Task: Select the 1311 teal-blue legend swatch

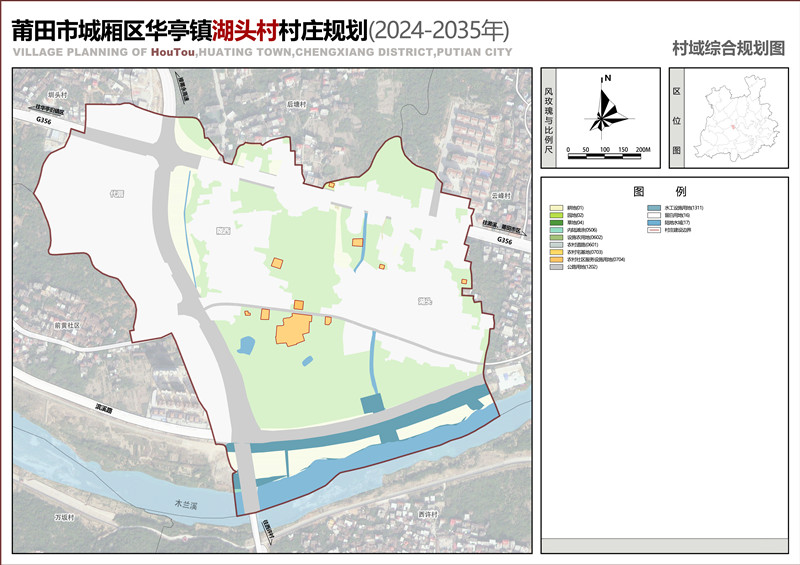Action: point(655,207)
